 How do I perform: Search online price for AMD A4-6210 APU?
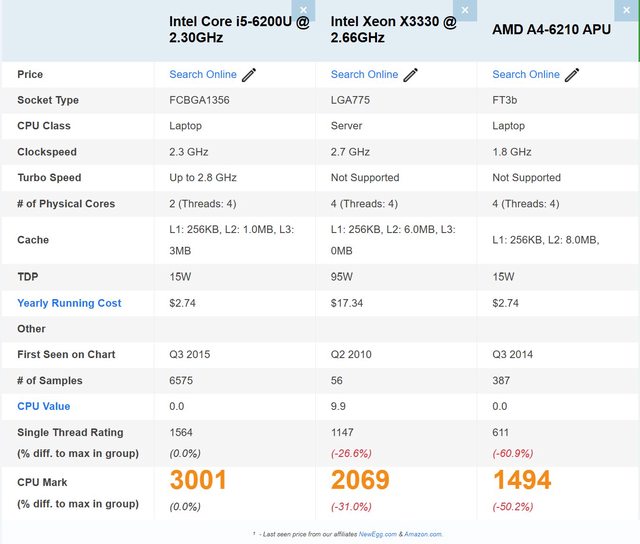click(x=526, y=74)
